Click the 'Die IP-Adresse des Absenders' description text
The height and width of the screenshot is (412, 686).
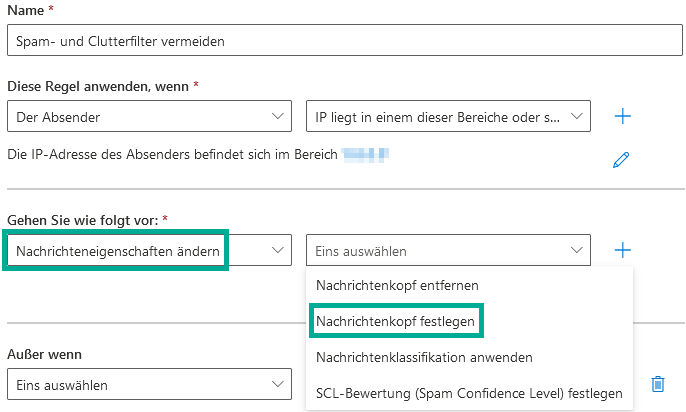click(x=170, y=155)
